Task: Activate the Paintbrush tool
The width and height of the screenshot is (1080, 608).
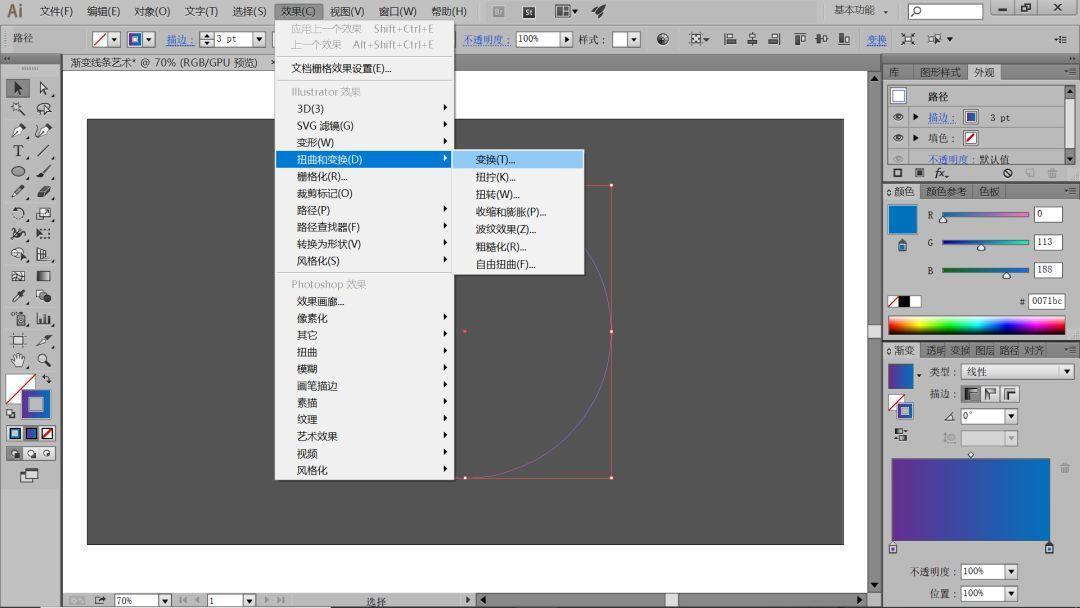Action: (x=44, y=170)
